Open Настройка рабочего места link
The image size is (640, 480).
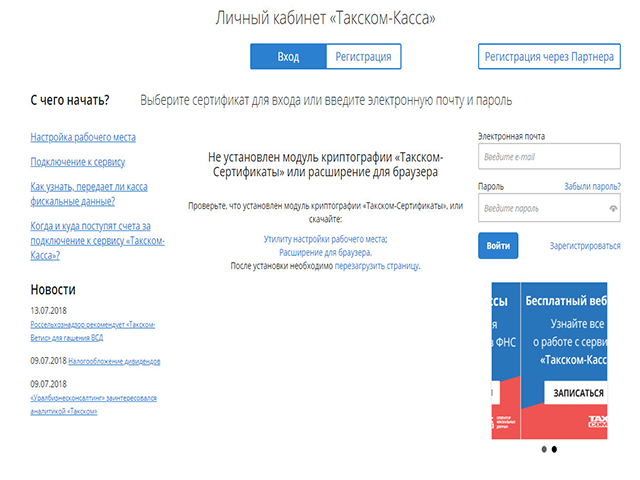(x=83, y=137)
